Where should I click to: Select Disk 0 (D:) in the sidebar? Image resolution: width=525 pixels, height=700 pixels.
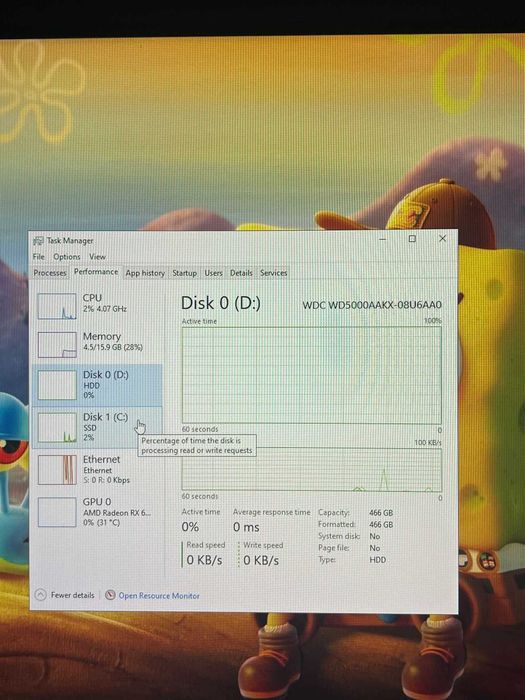(97, 385)
